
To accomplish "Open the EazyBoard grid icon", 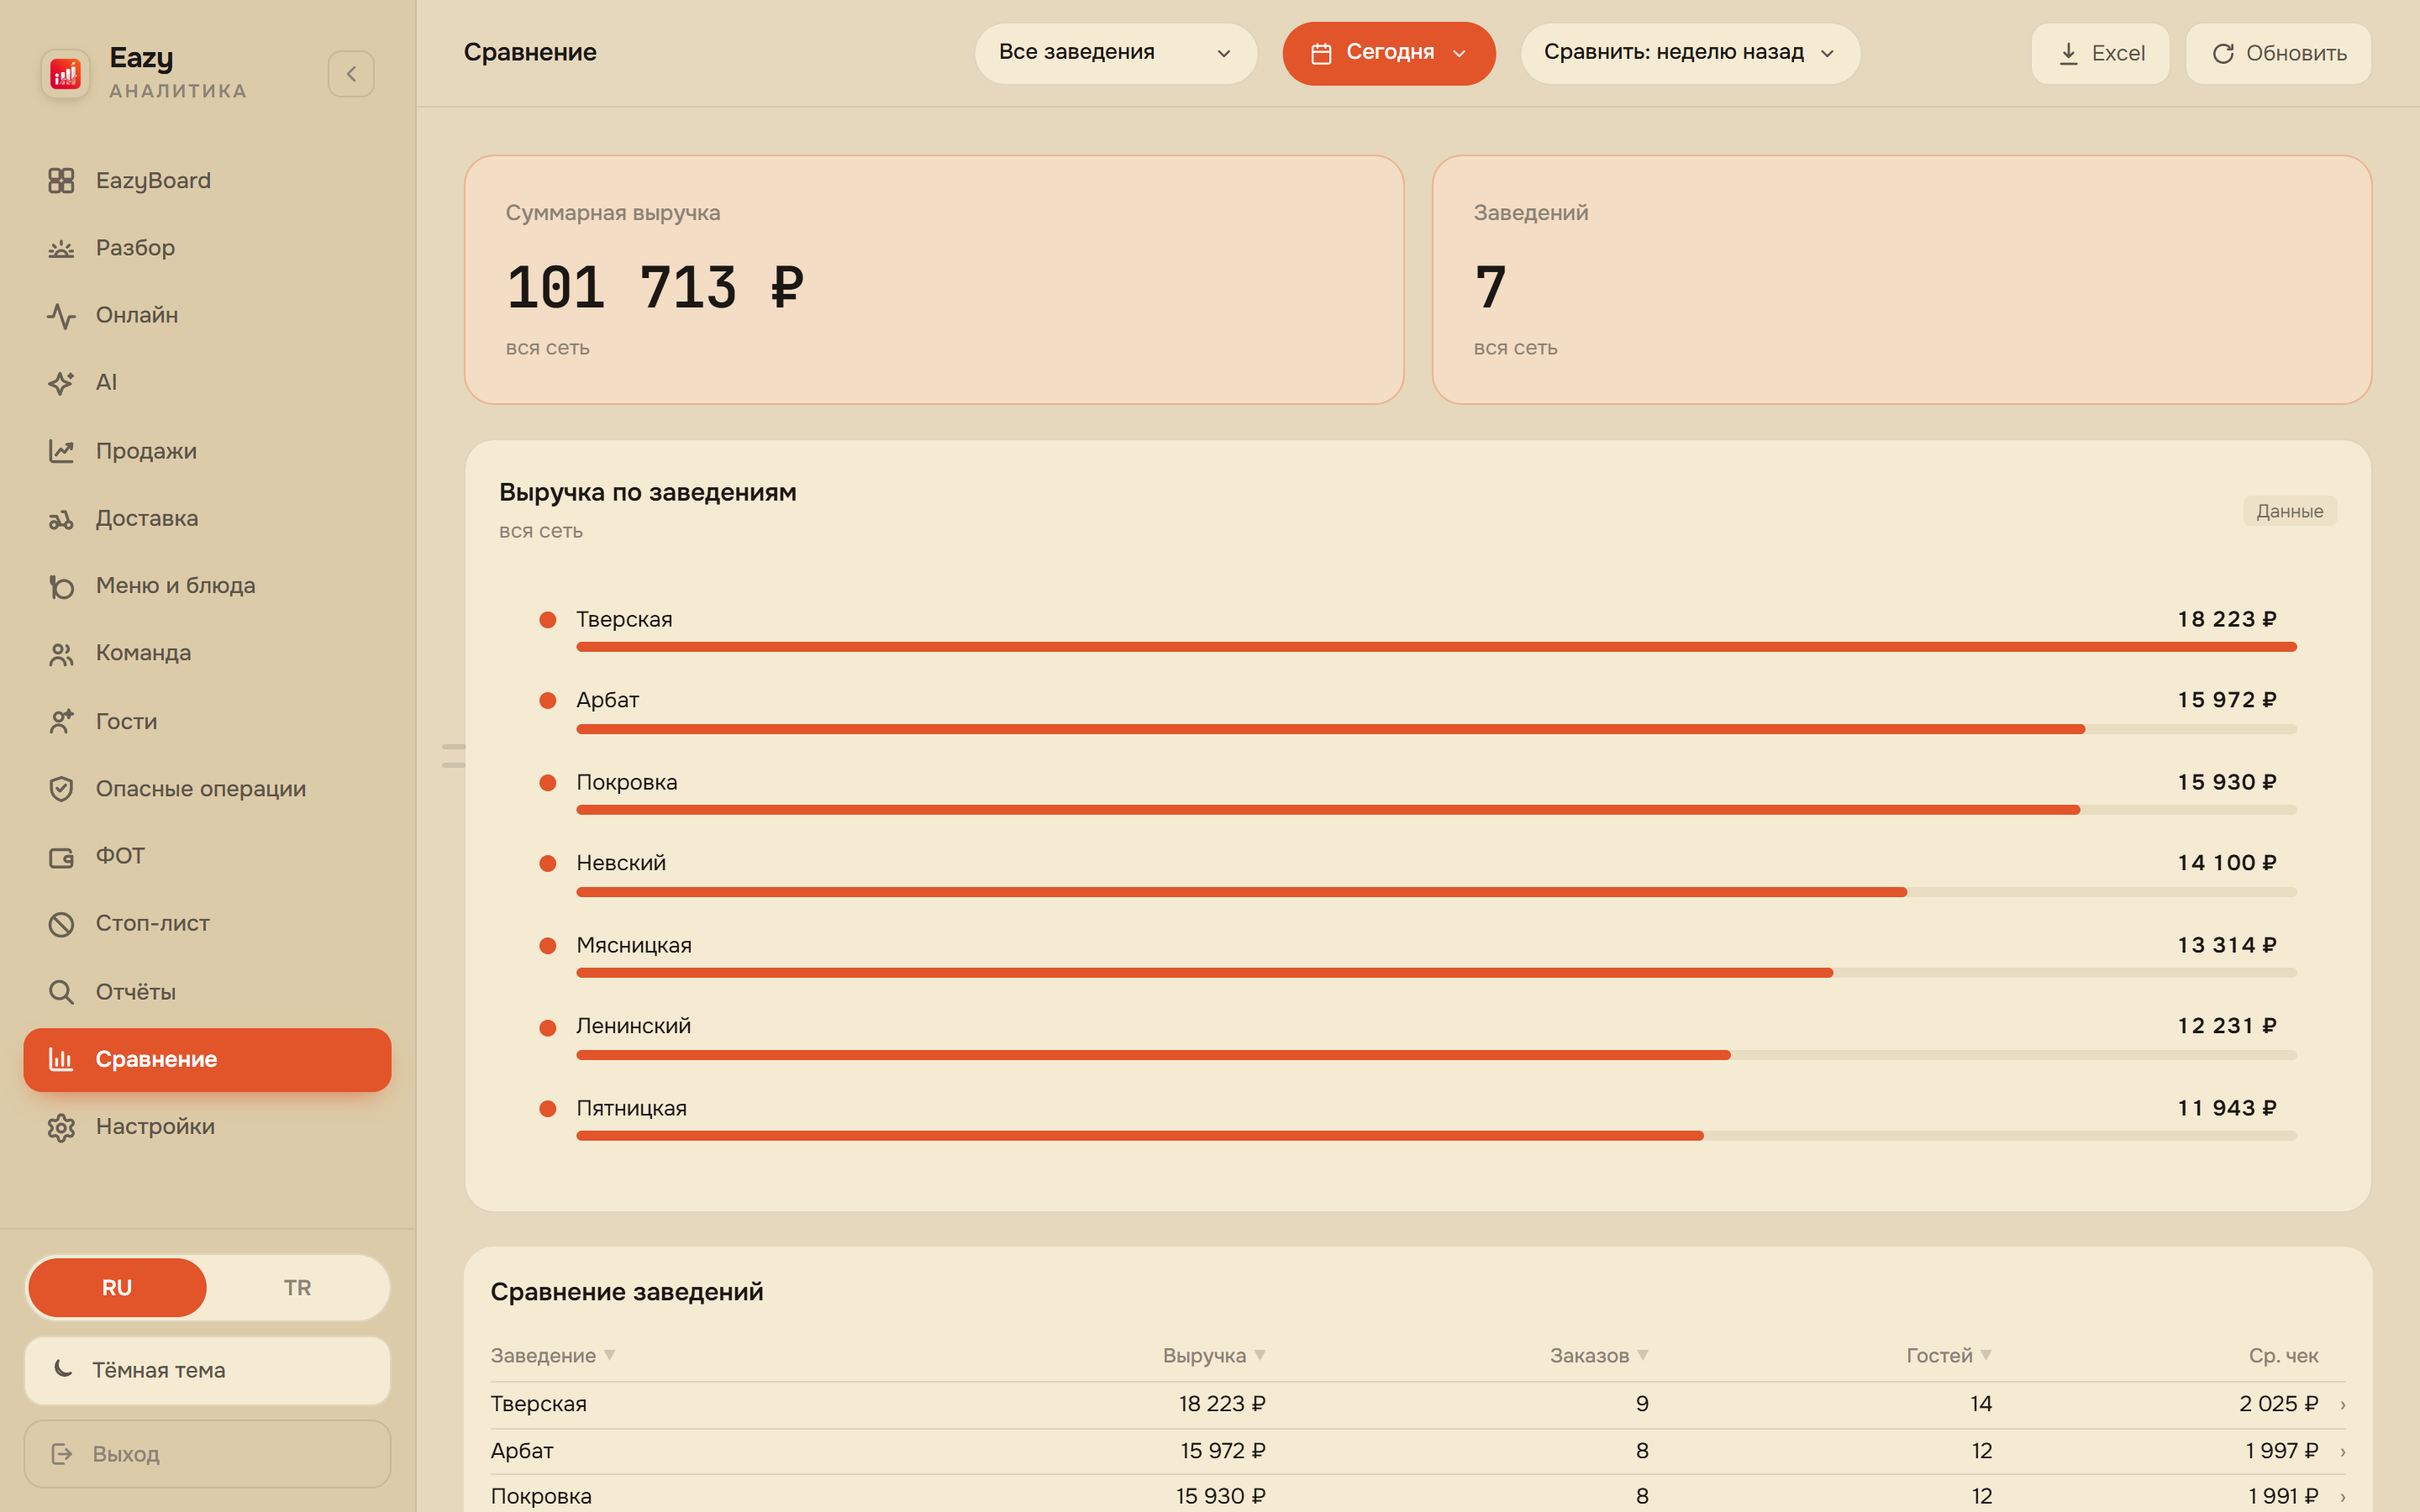I will coord(61,180).
